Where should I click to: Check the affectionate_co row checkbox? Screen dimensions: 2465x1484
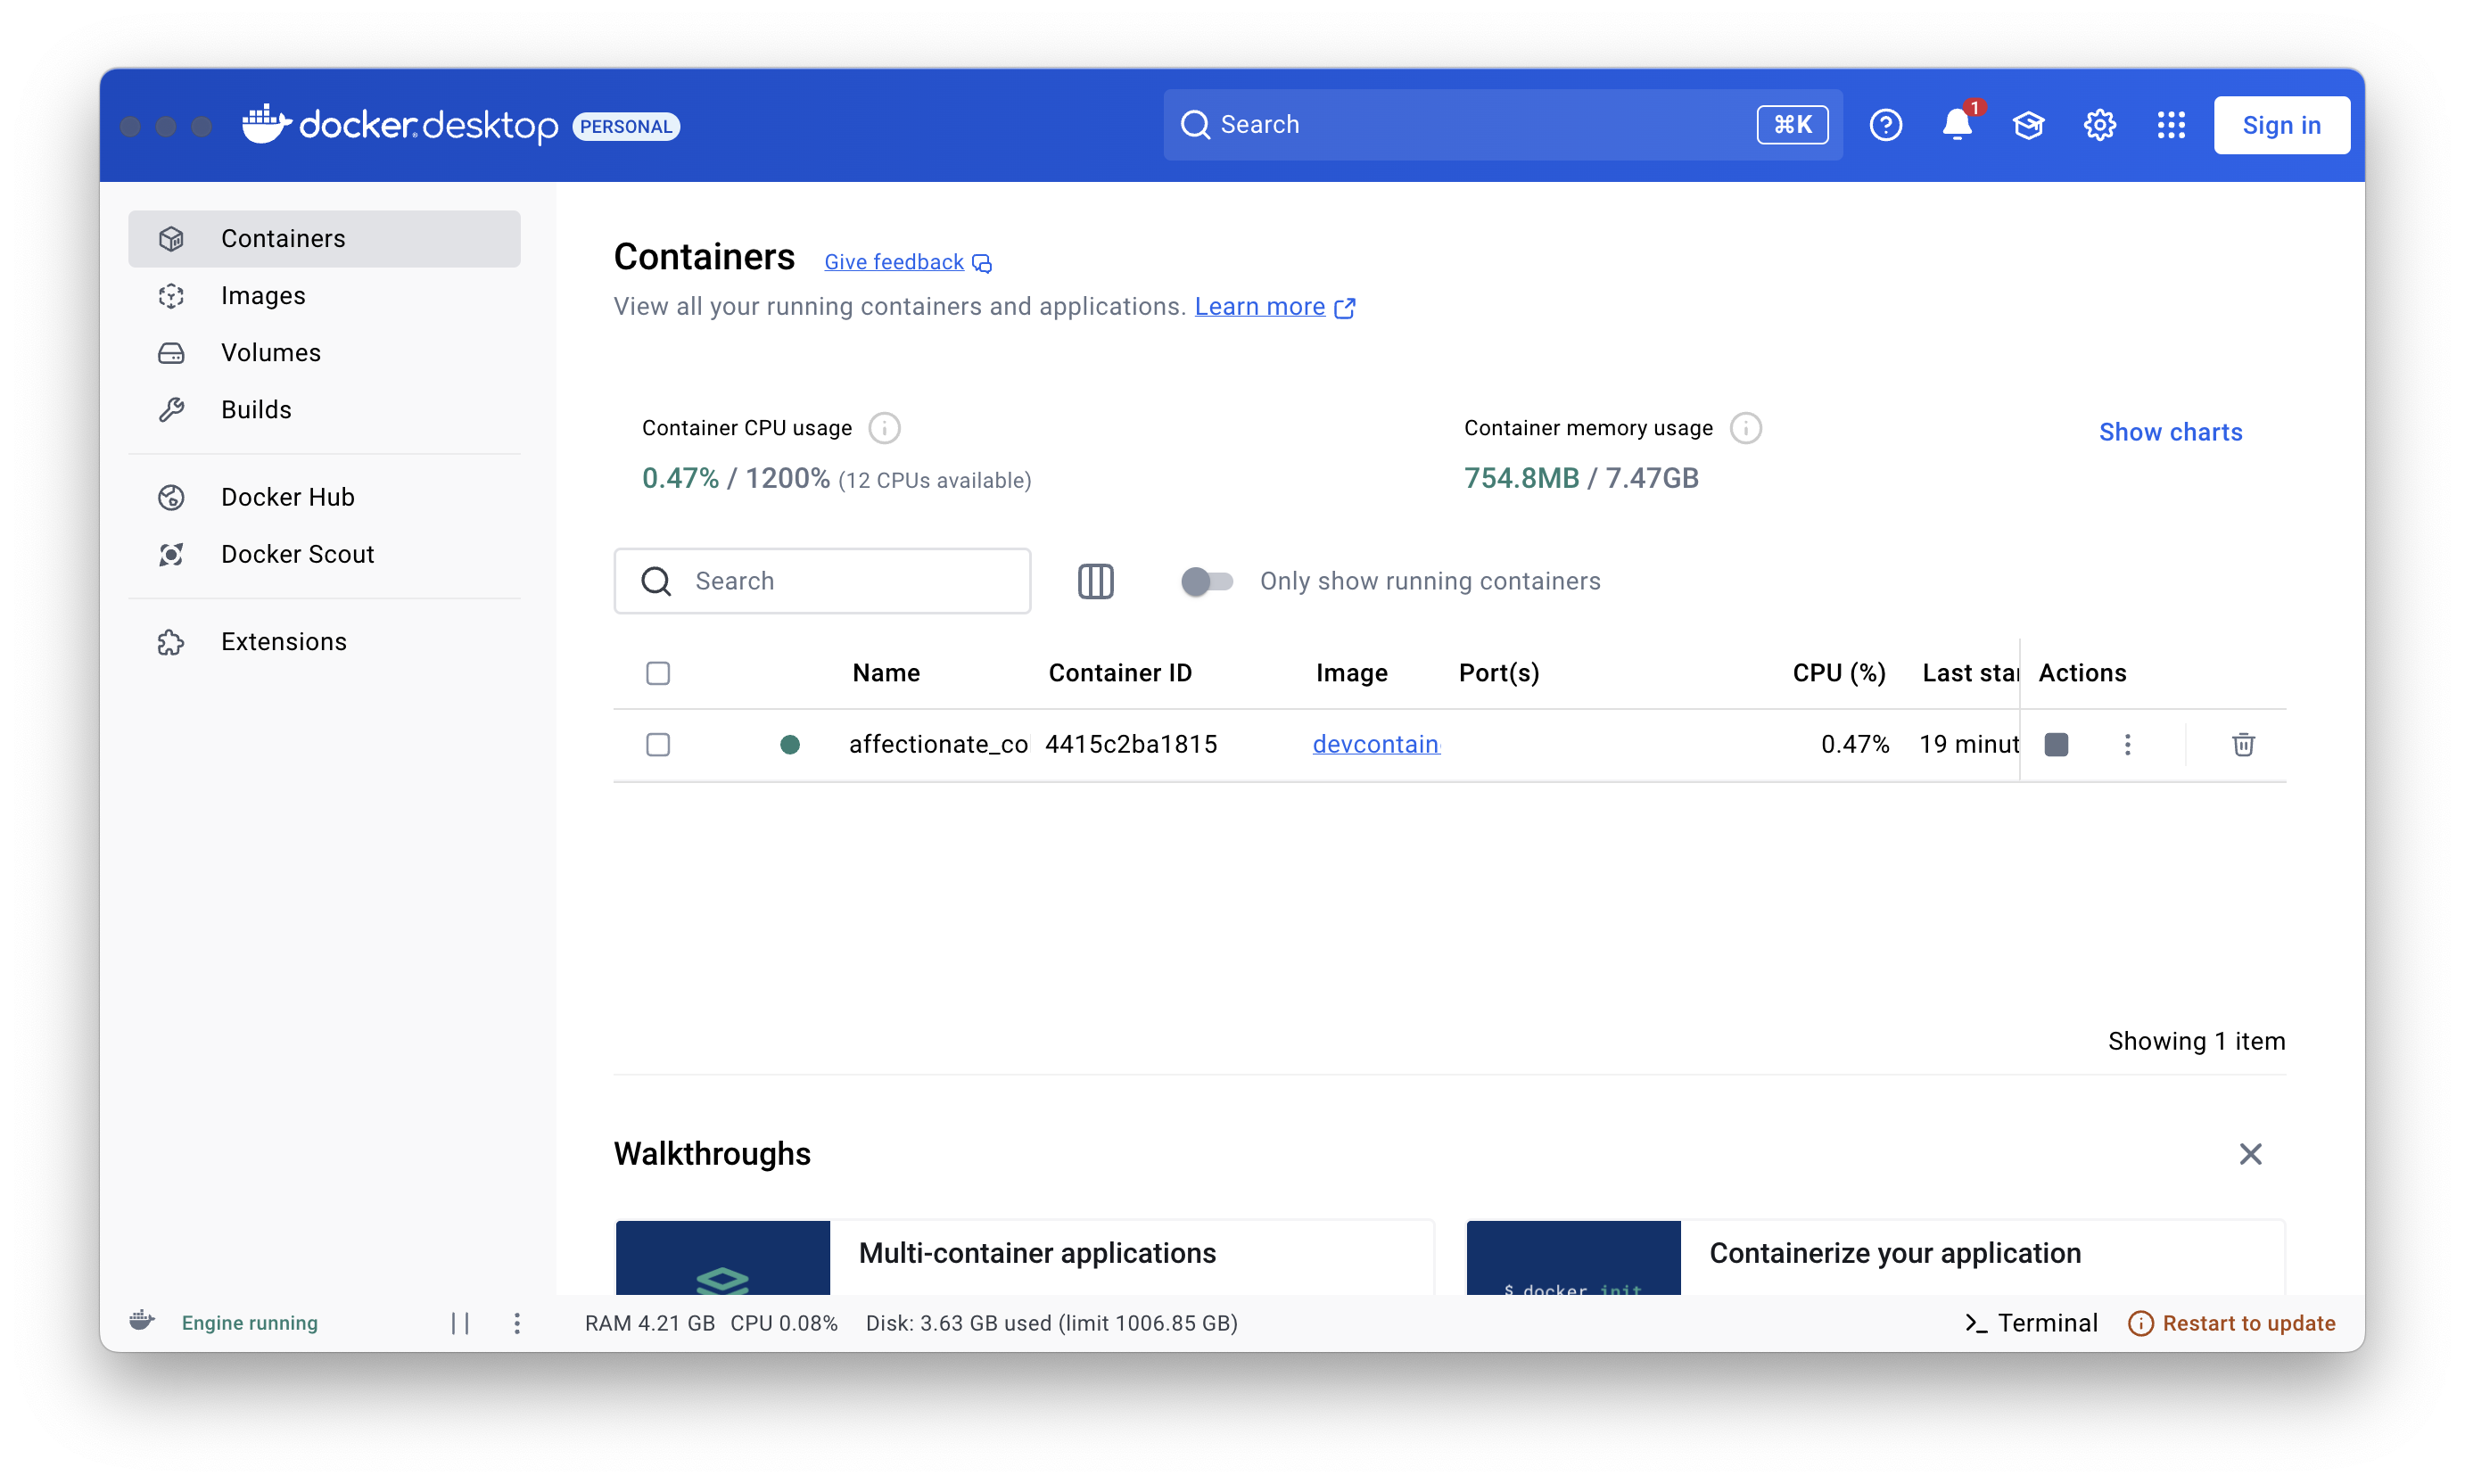659,744
